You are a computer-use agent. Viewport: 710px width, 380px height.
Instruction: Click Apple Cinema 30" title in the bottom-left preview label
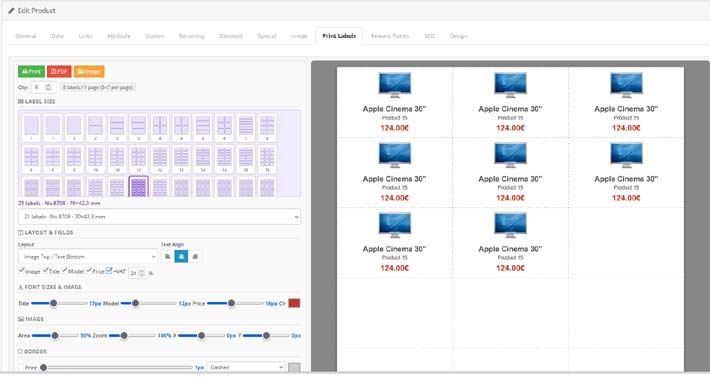pos(394,249)
